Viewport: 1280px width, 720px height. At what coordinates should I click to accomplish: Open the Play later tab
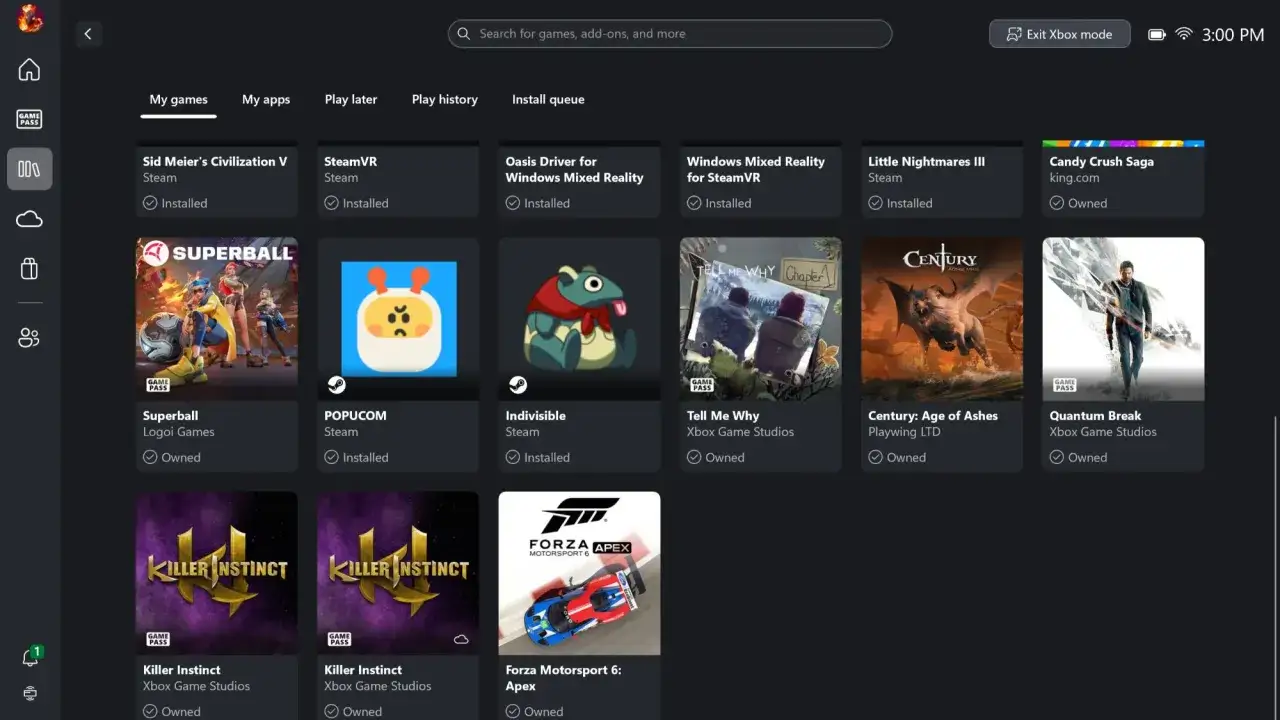coord(351,100)
